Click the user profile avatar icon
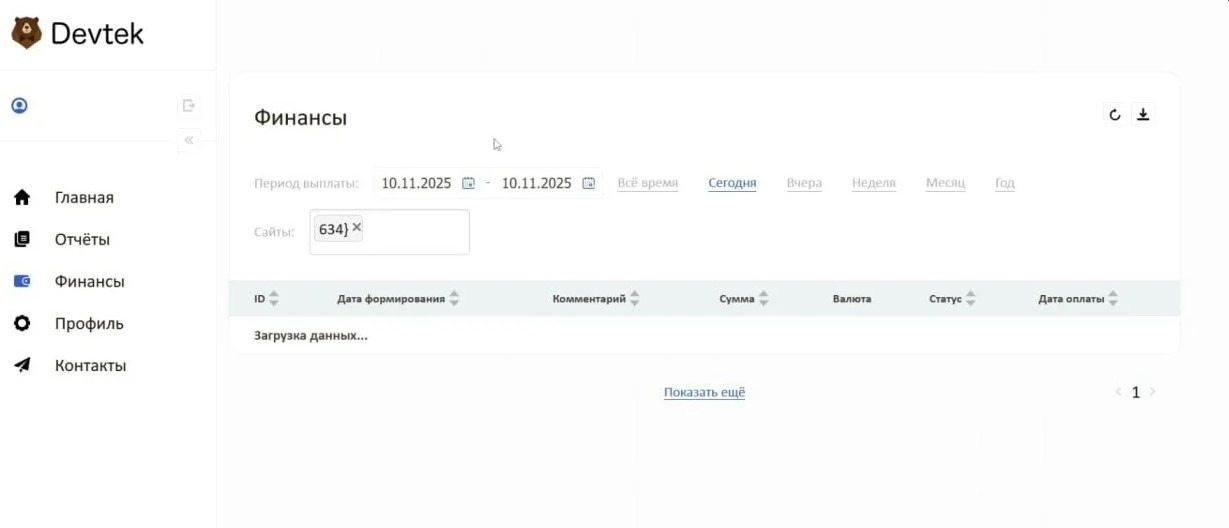Image resolution: width=1229 pixels, height=528 pixels. click(x=19, y=105)
